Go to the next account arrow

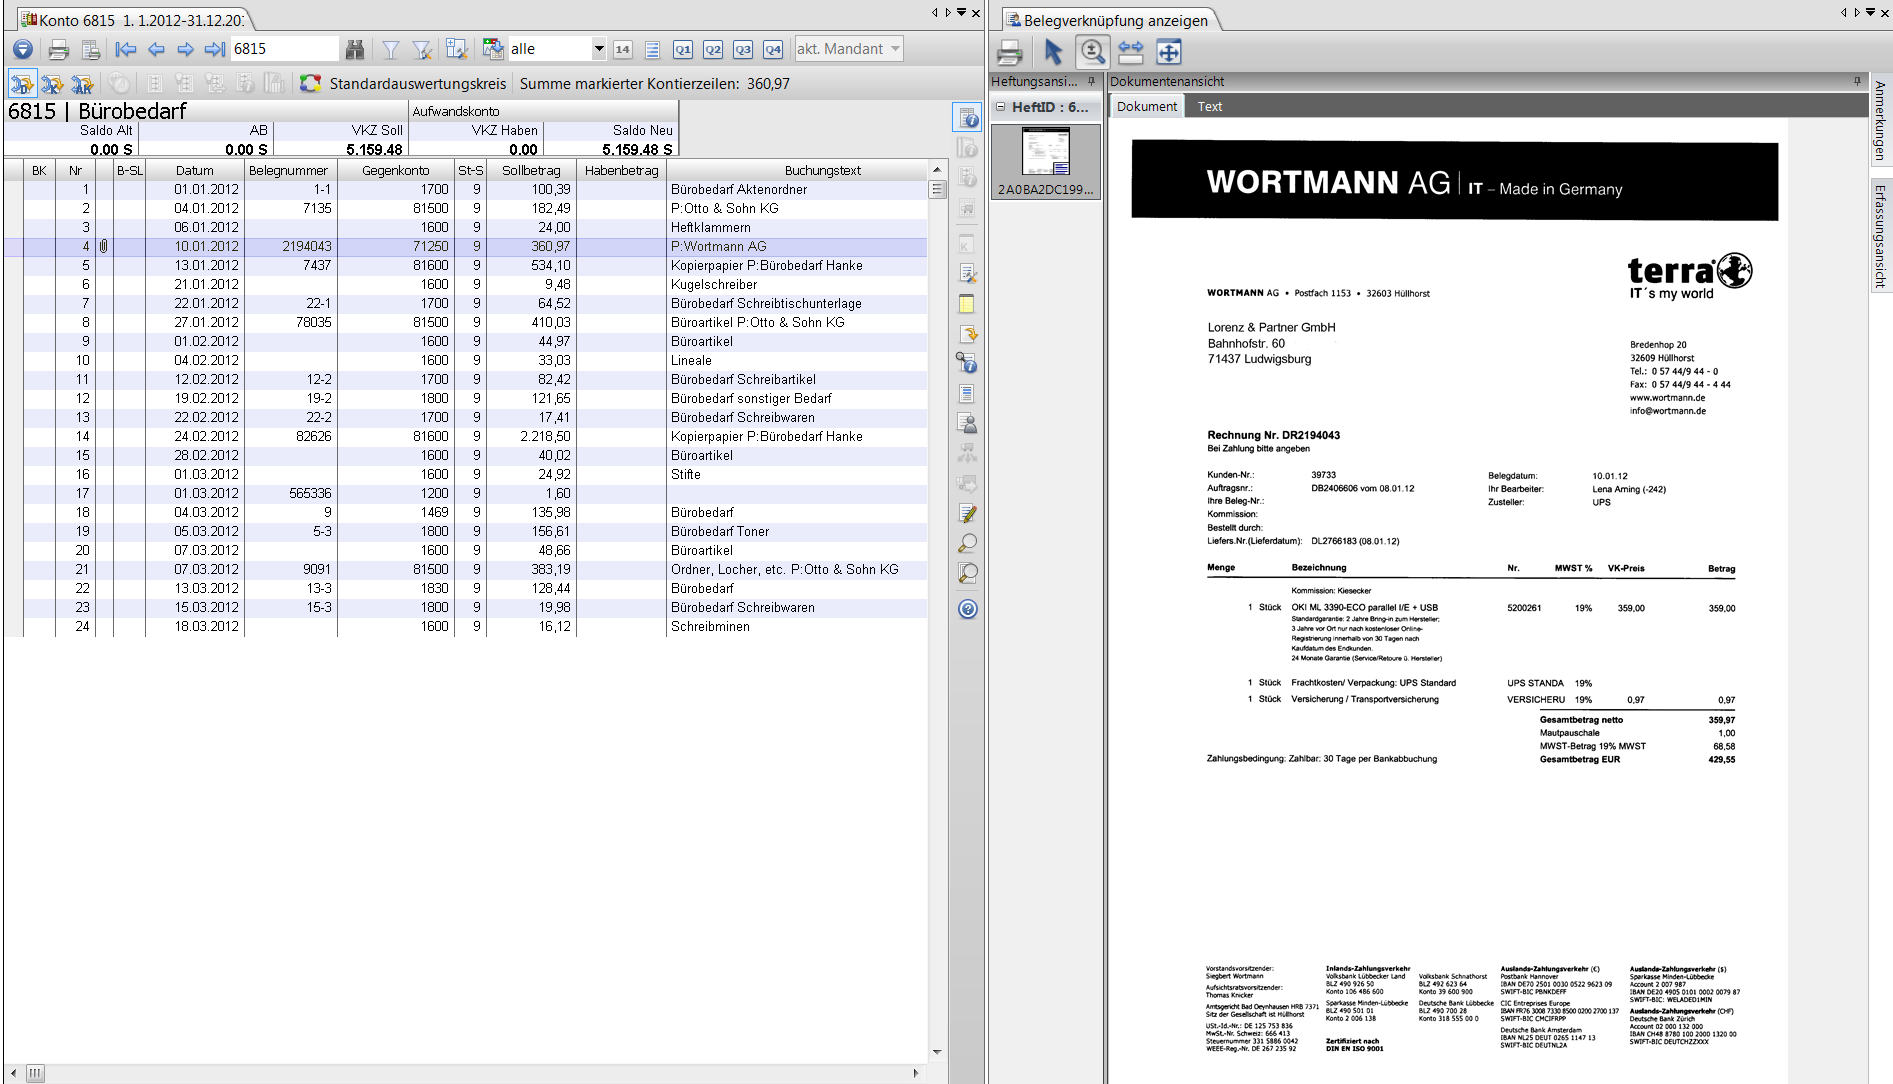[185, 49]
